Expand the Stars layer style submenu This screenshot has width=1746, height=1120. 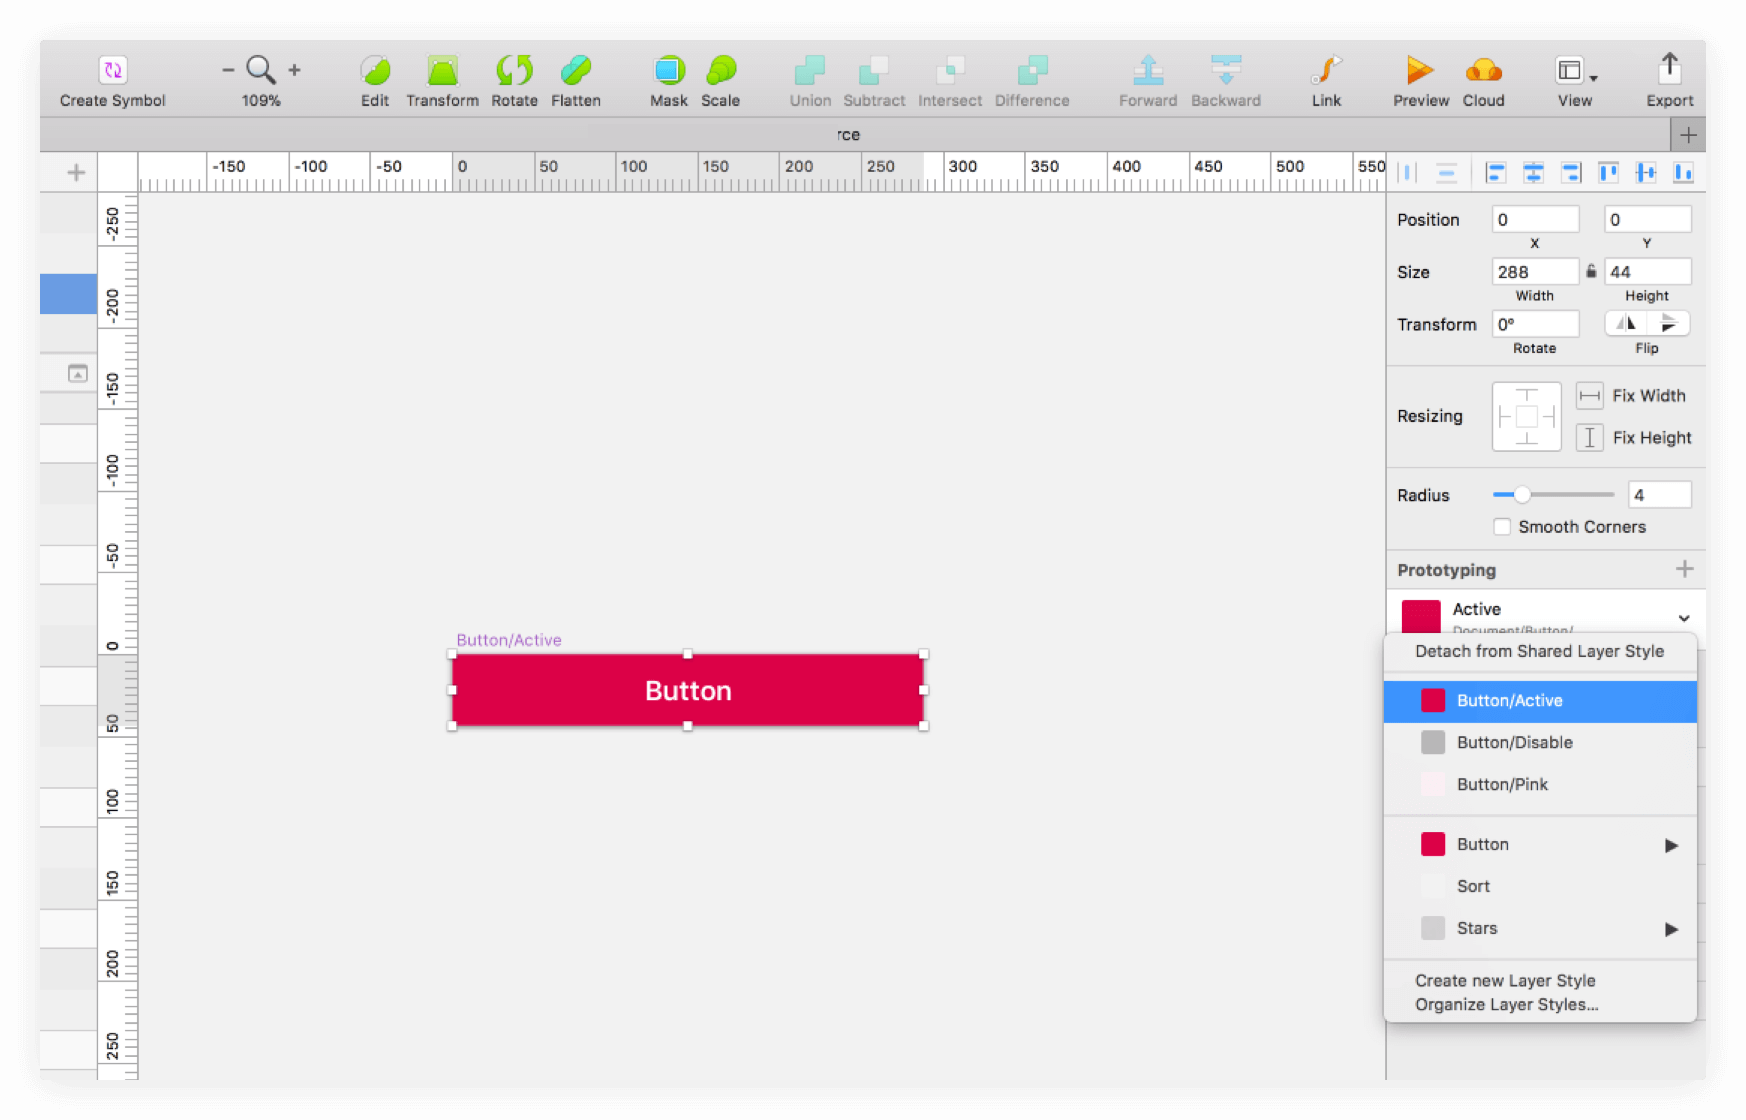tap(1671, 929)
